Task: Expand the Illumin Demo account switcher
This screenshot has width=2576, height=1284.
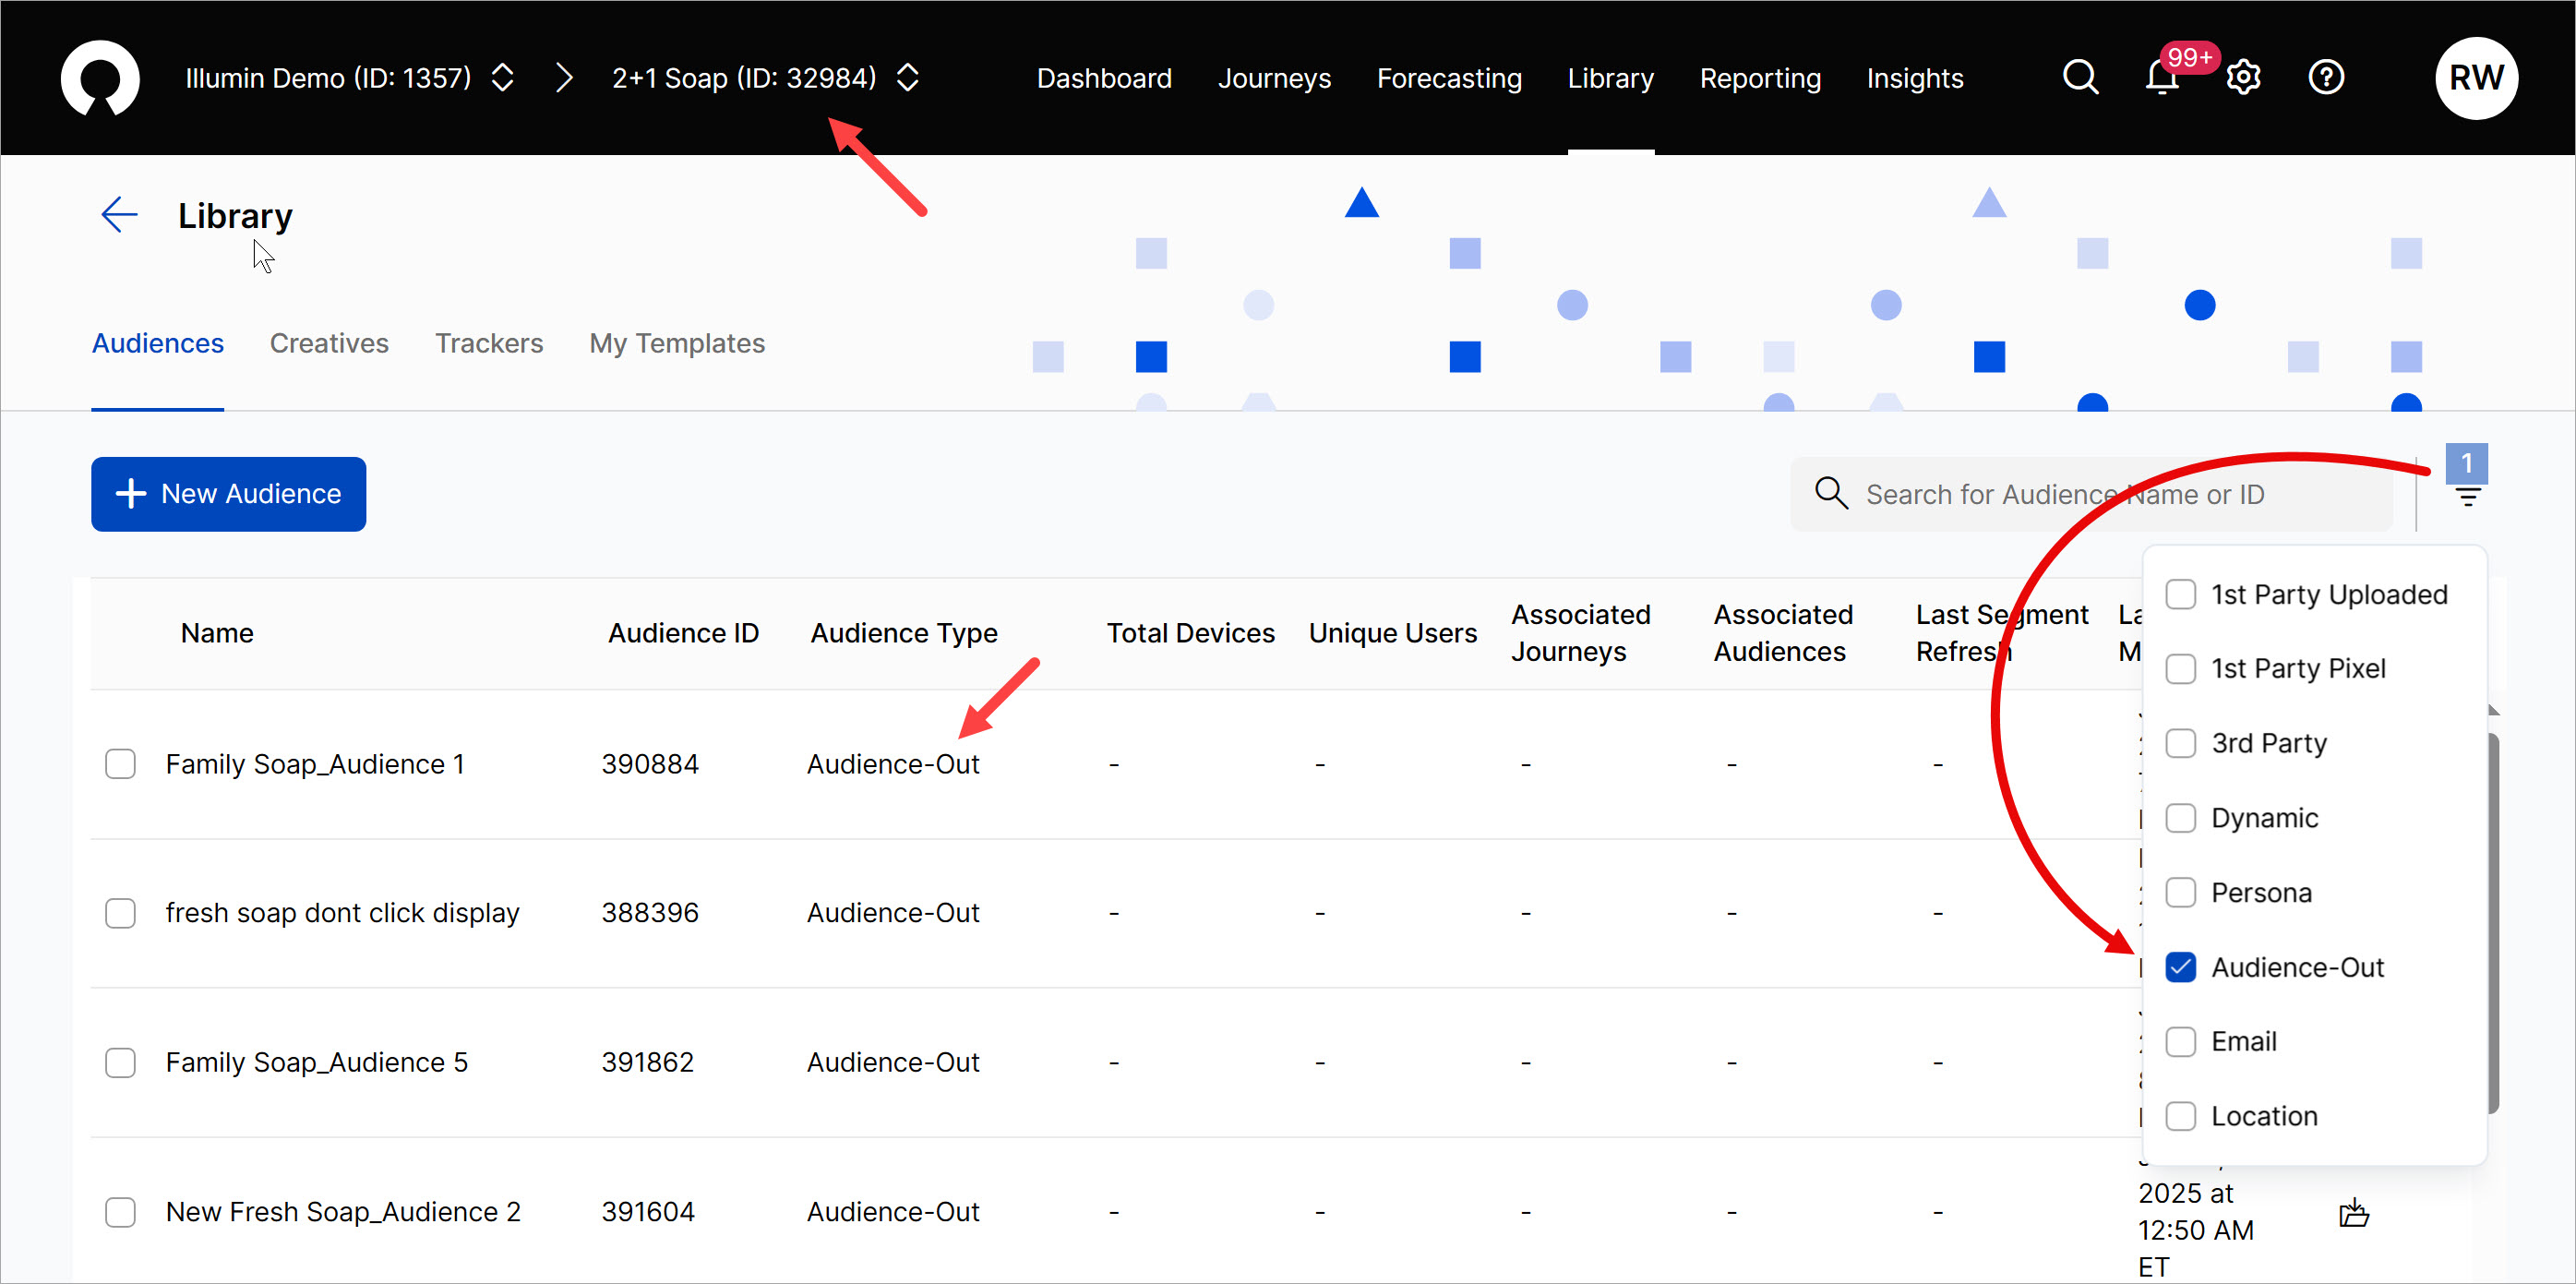Action: 503,78
